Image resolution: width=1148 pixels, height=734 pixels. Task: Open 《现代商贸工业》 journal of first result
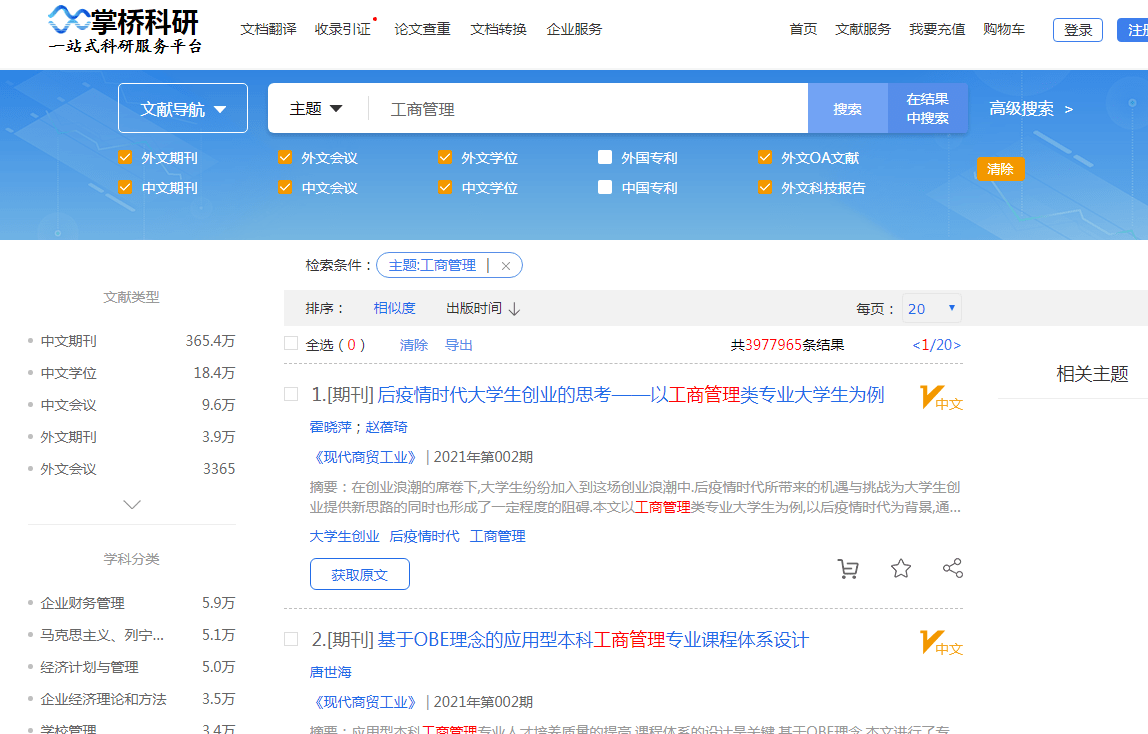pos(366,457)
